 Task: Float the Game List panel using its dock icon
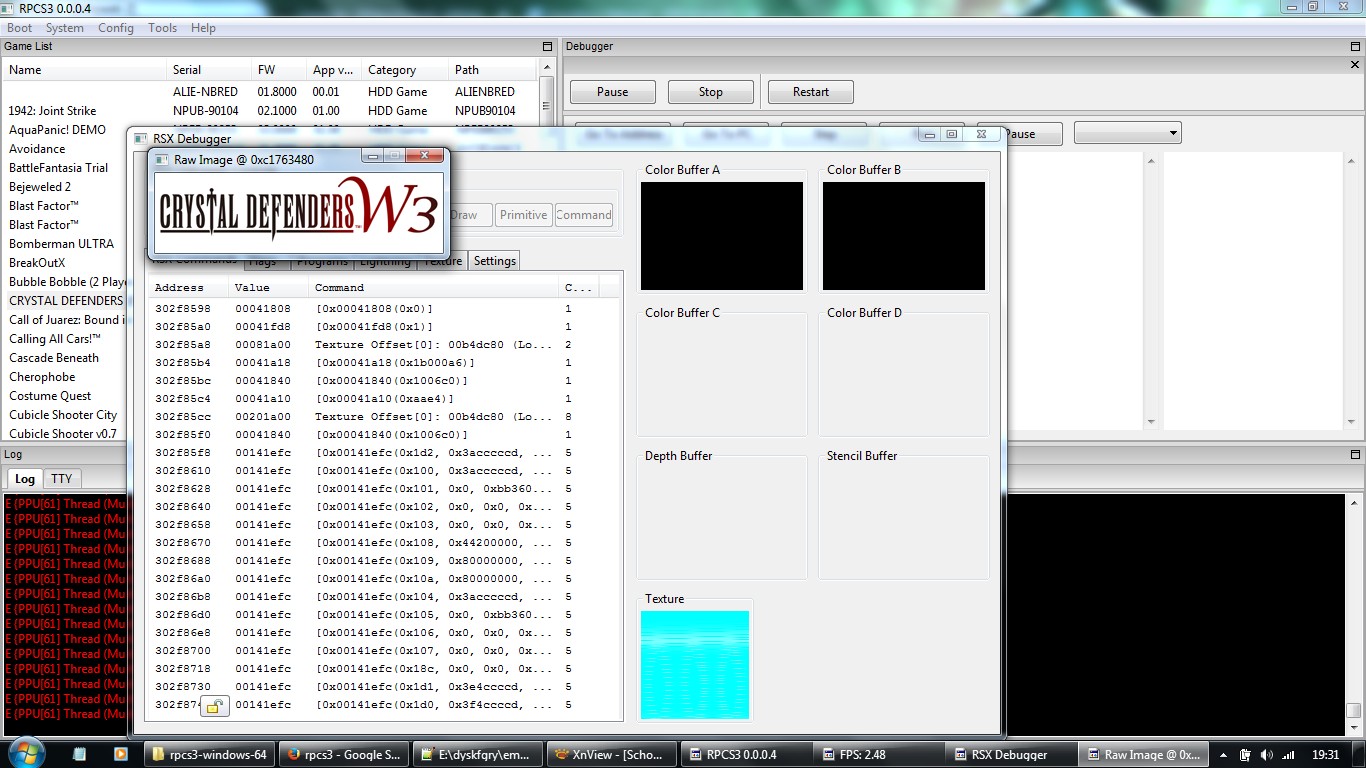tap(547, 47)
